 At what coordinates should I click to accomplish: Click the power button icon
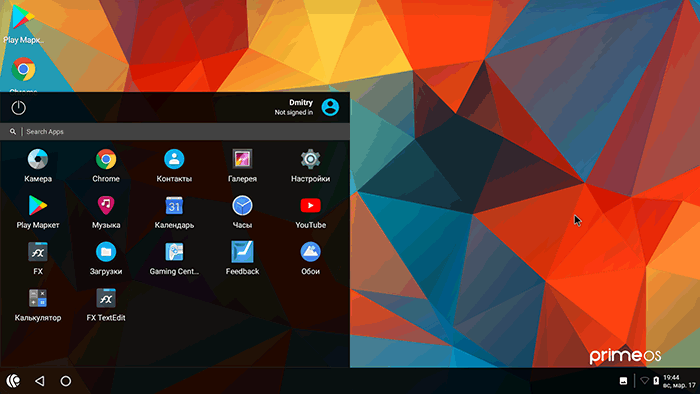click(x=18, y=108)
